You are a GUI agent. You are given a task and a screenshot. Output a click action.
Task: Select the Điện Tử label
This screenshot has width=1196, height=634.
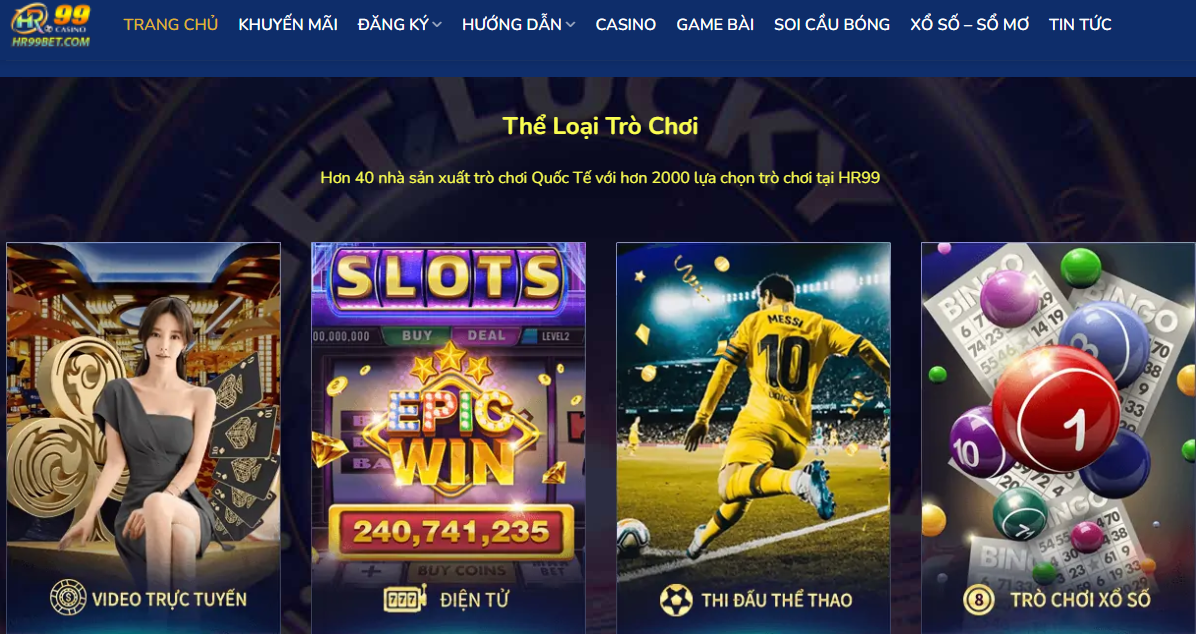(474, 600)
